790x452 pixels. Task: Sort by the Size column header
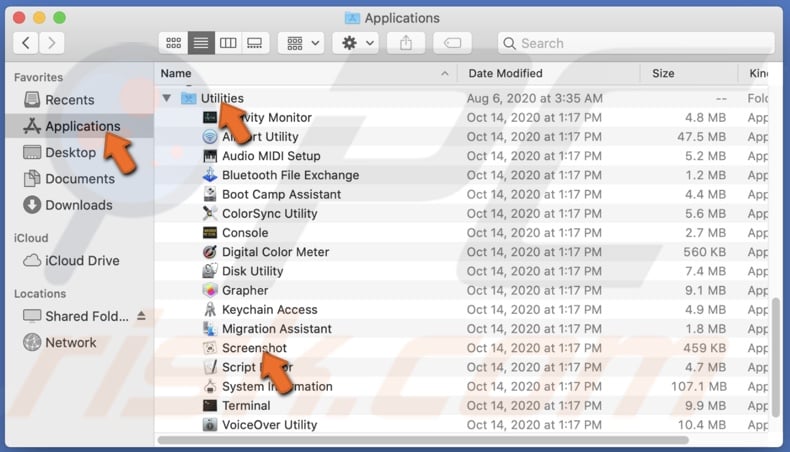(663, 74)
